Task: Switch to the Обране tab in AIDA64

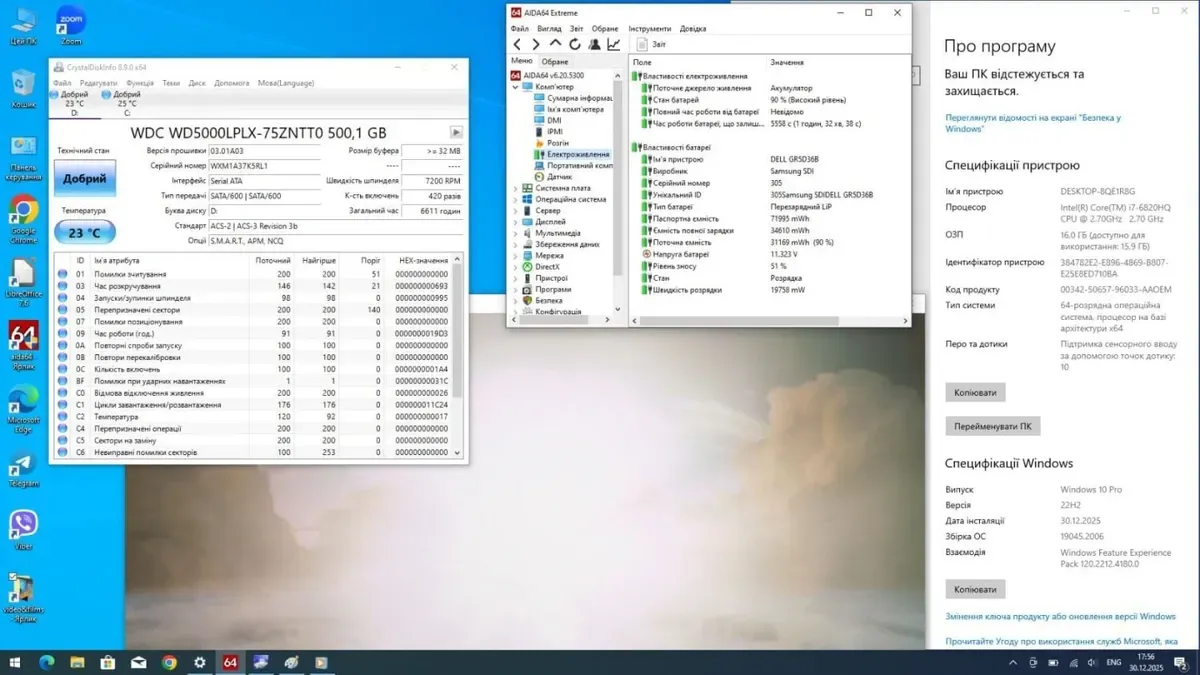Action: pos(555,61)
